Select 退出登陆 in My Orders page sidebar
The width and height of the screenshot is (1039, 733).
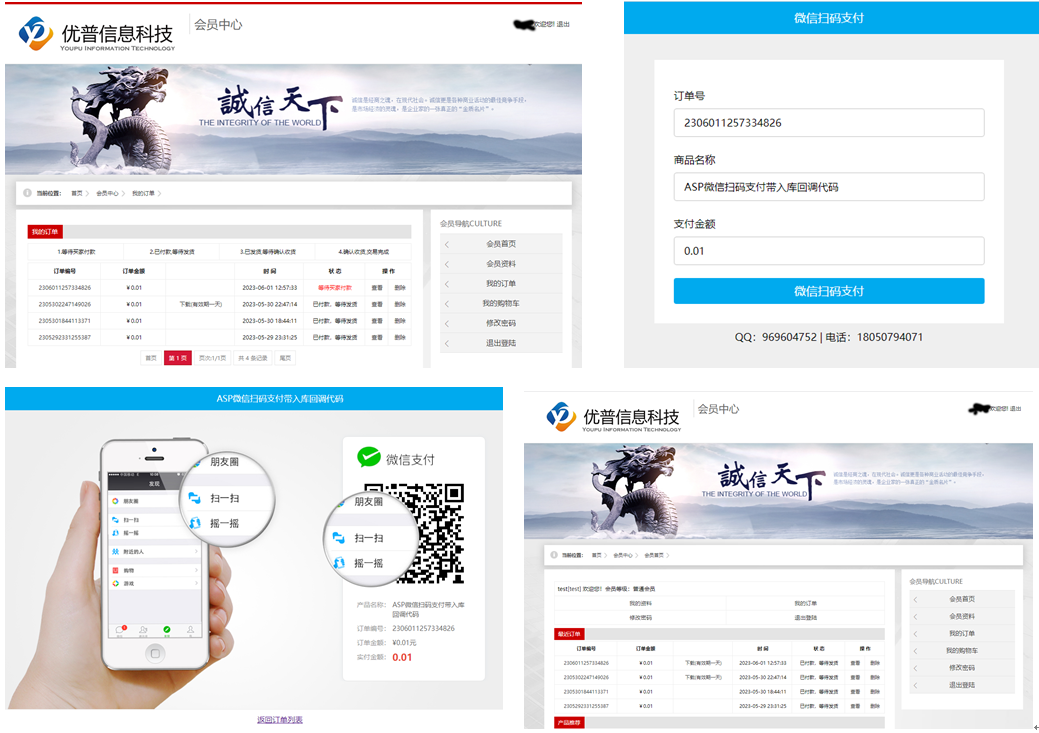[501, 343]
